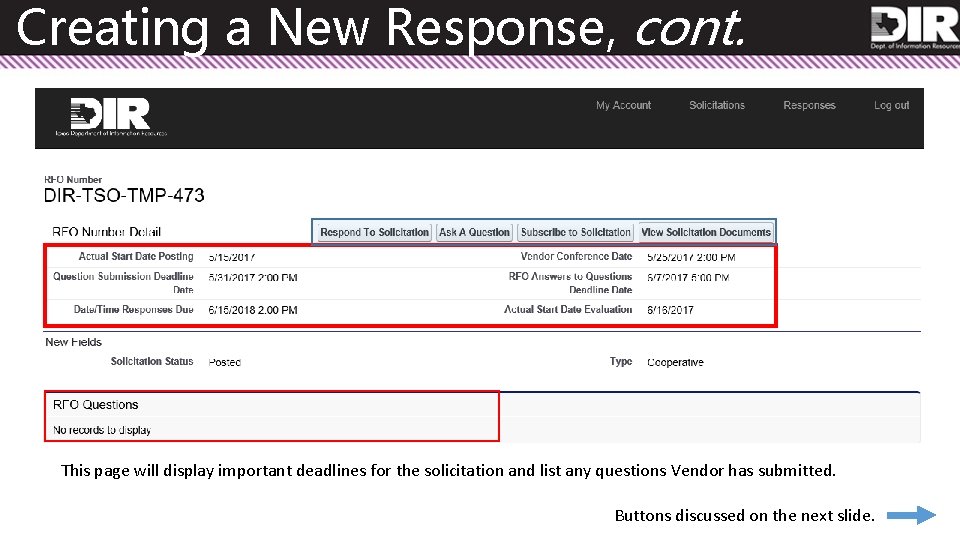Viewport: 960px width, 540px height.
Task: Select the Cooperative type value
Action: click(675, 362)
